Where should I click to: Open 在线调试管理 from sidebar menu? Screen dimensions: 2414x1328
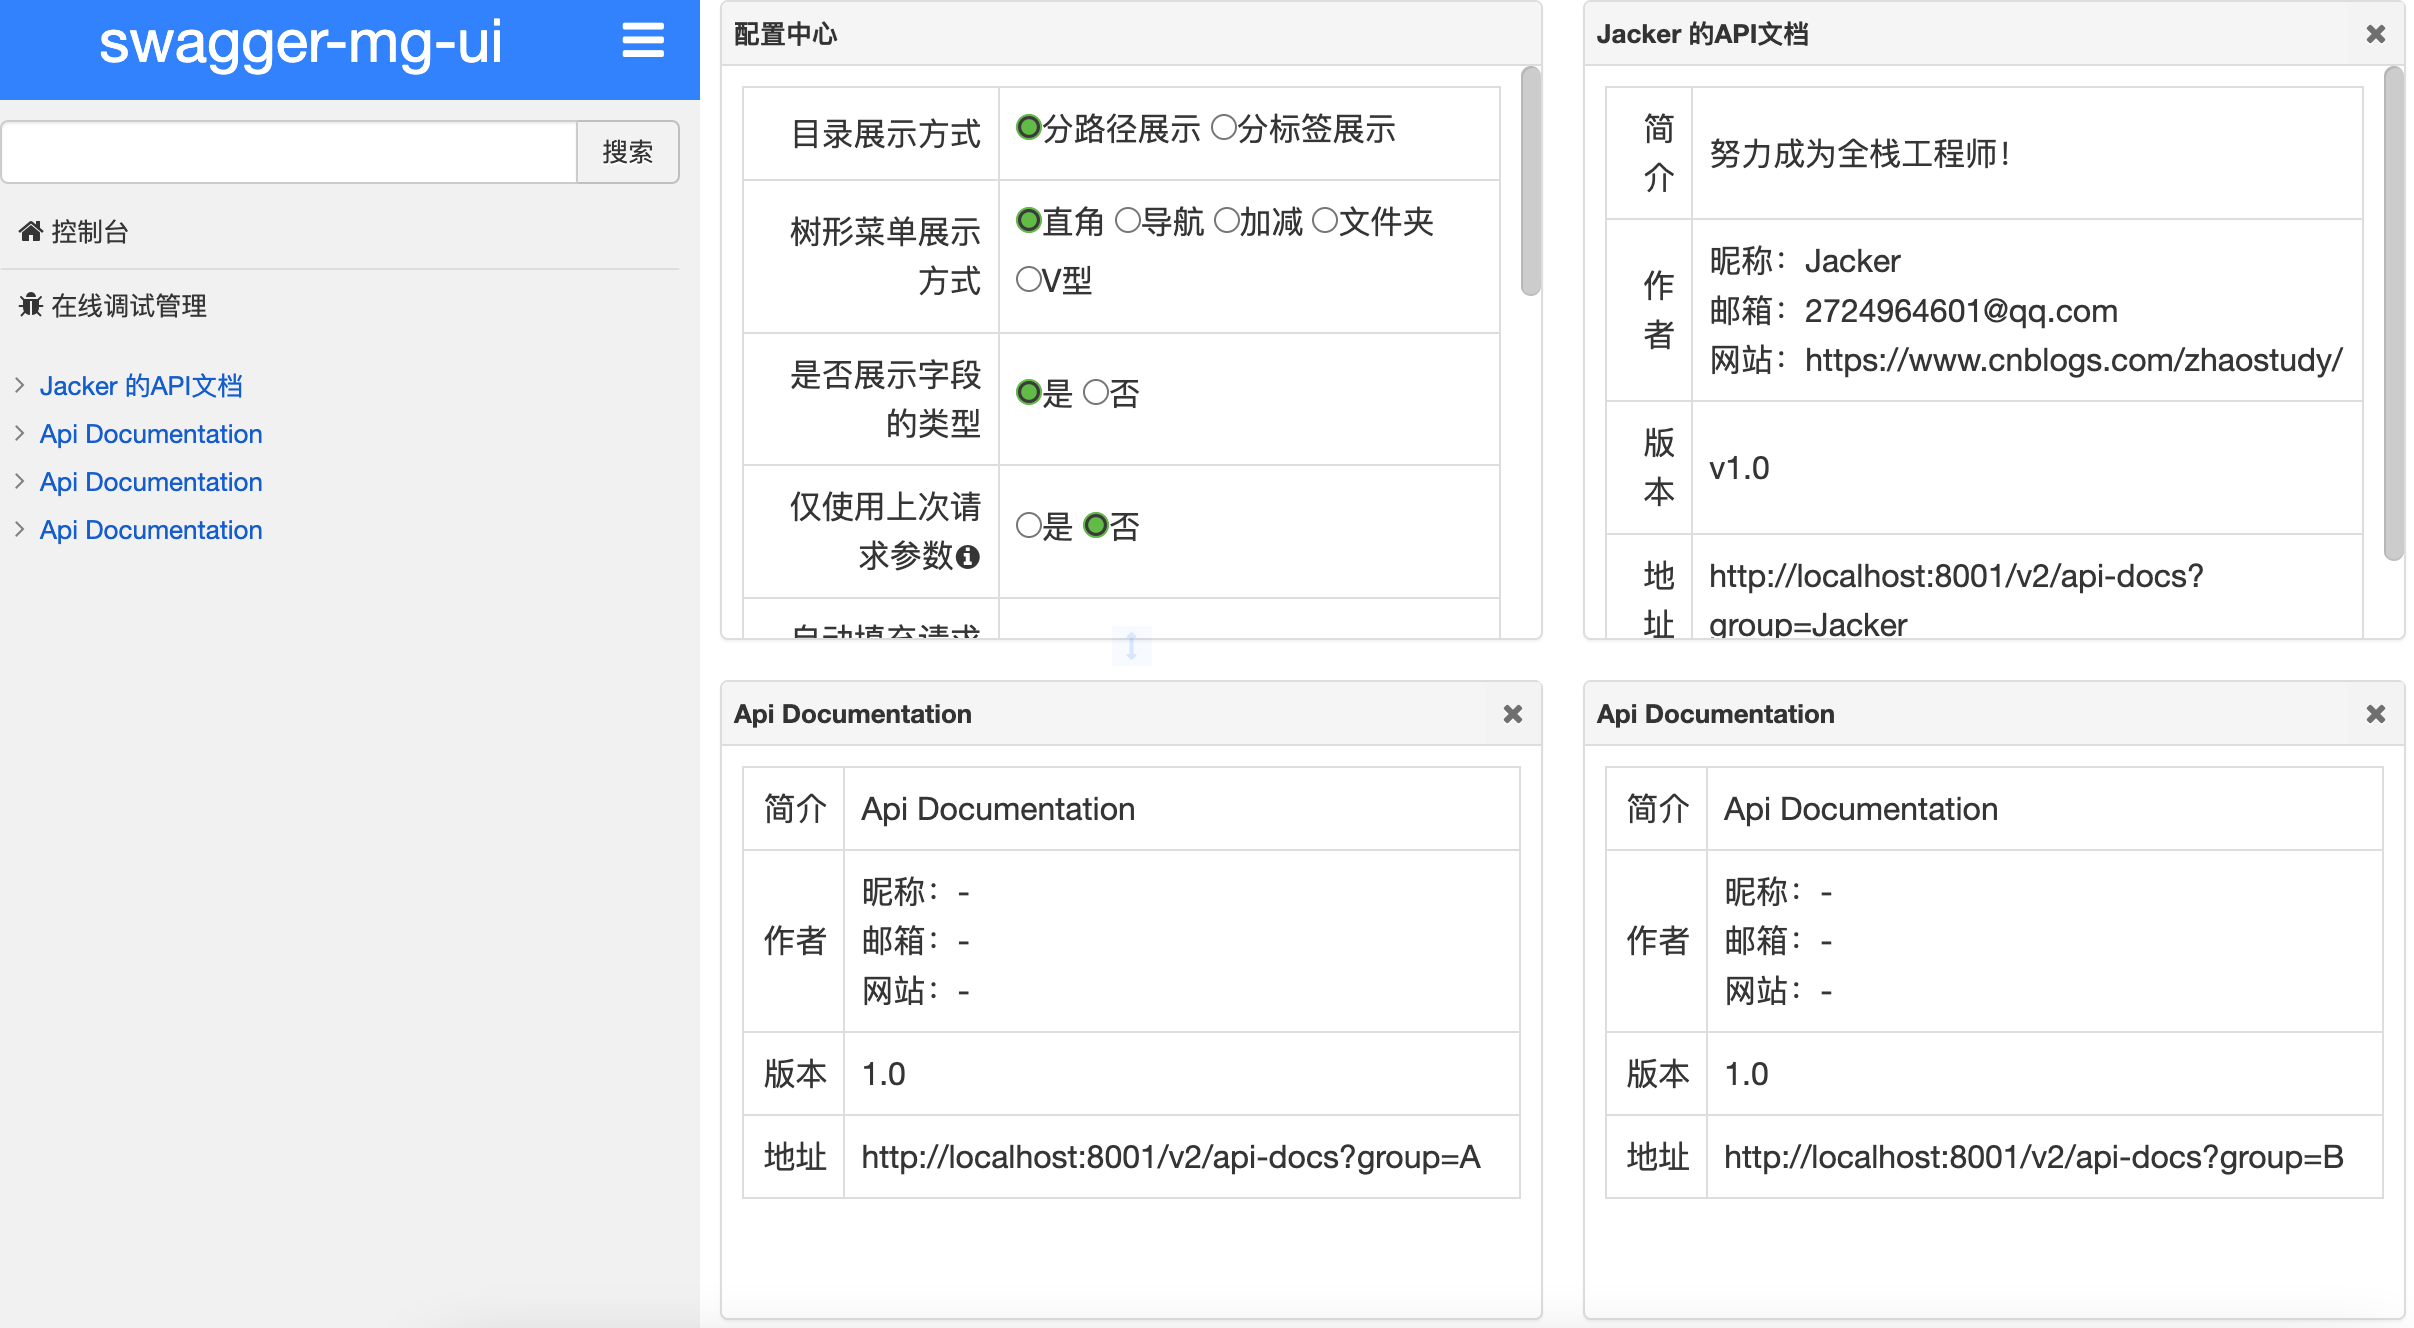click(x=128, y=306)
